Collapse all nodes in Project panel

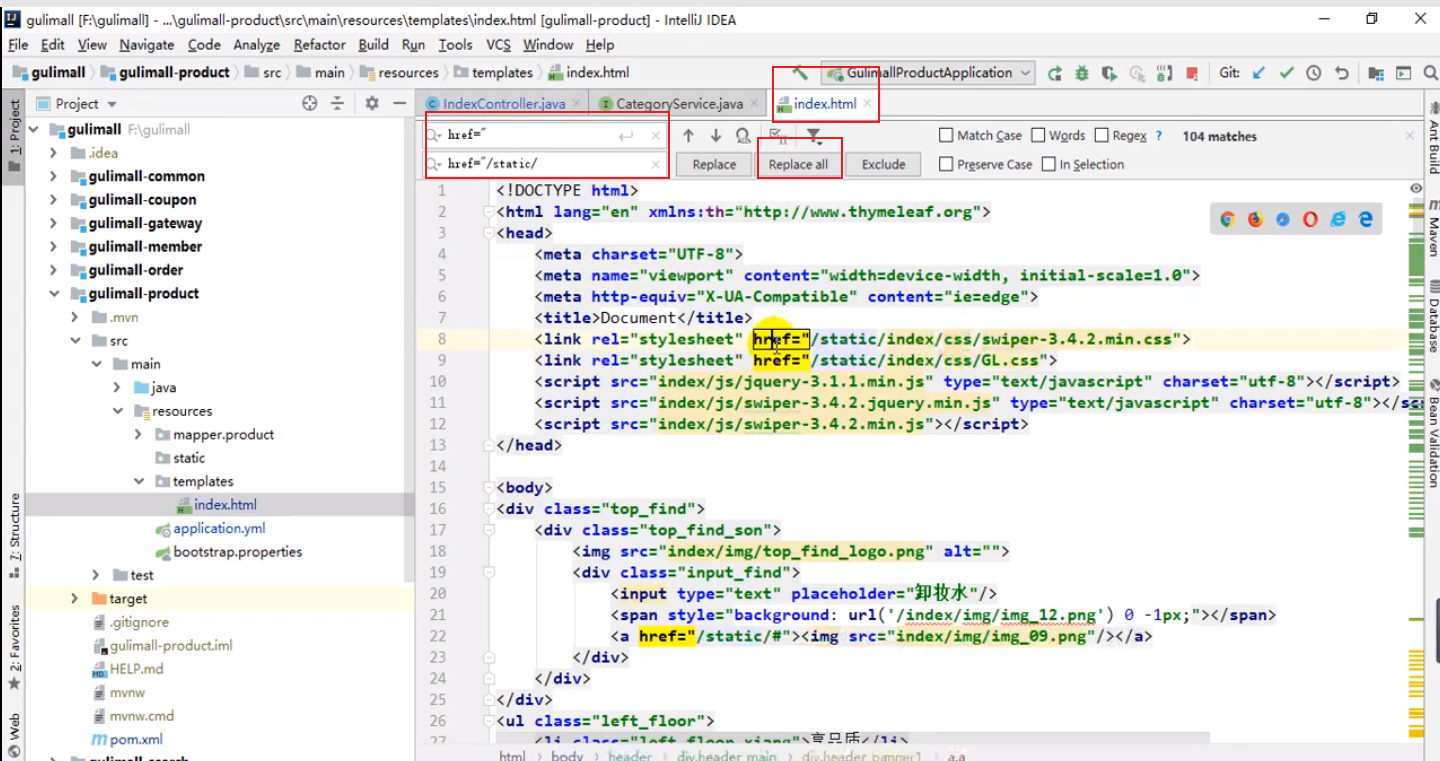337,103
